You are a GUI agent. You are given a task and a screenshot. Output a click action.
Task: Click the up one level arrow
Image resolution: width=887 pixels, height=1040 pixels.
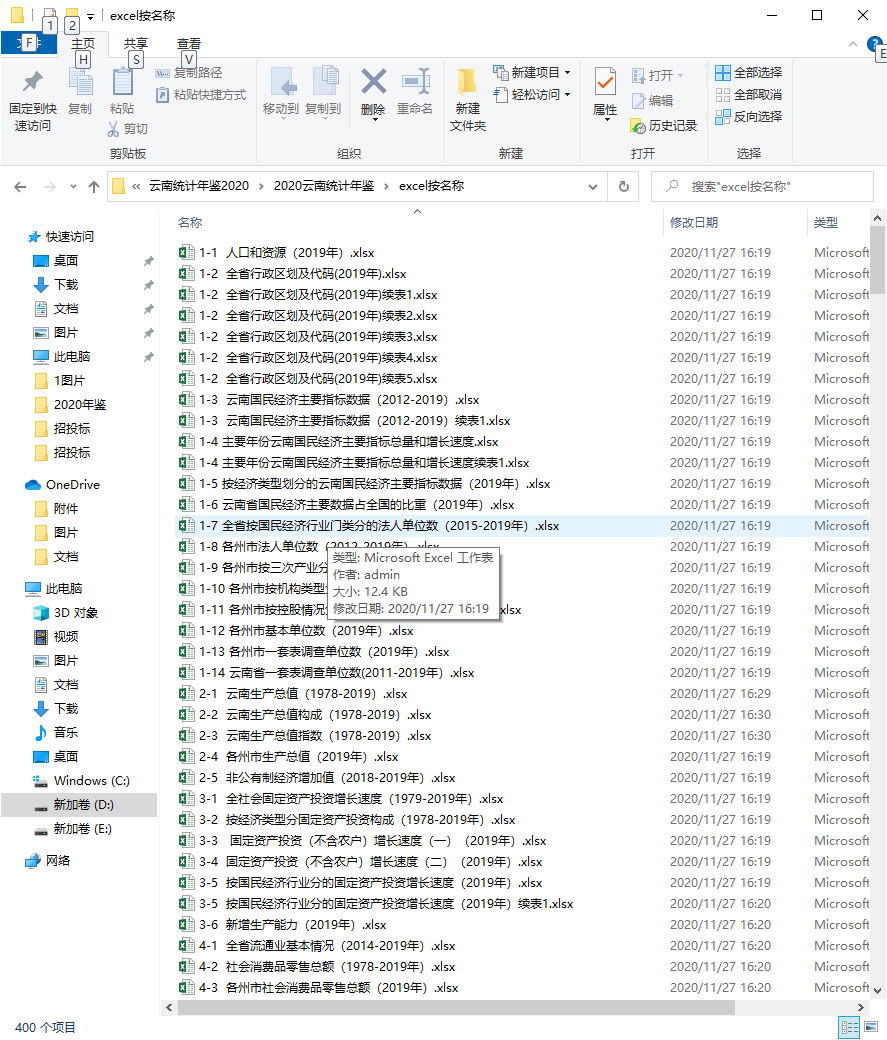pyautogui.click(x=94, y=187)
